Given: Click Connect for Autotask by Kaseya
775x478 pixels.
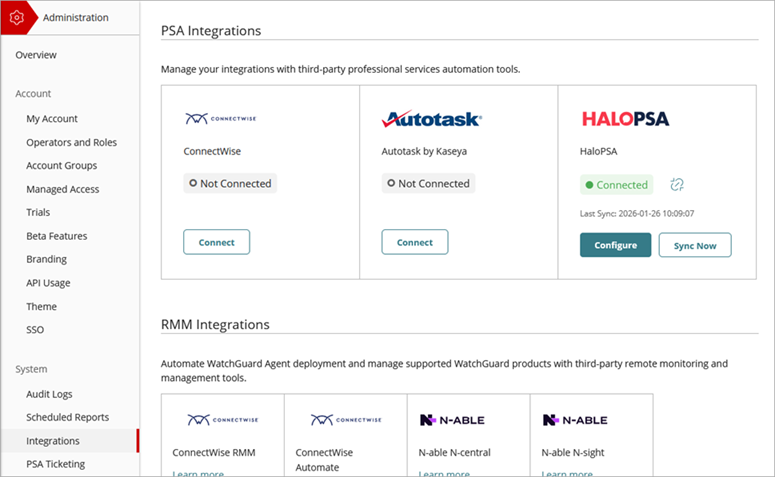Looking at the screenshot, I should [415, 242].
